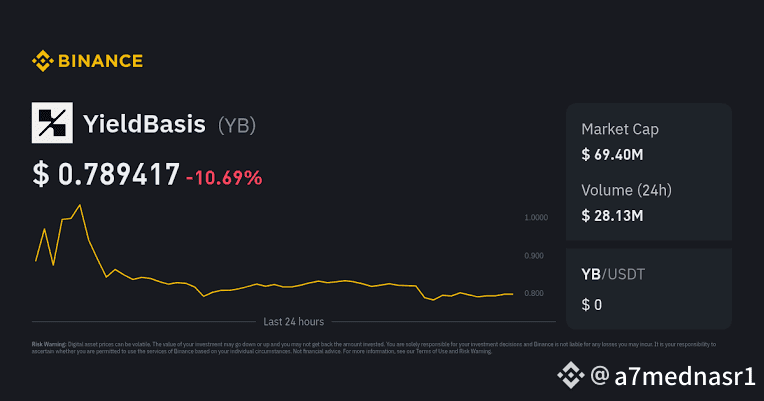
Task: Click the $ 28.13M volume value
Action: (612, 215)
